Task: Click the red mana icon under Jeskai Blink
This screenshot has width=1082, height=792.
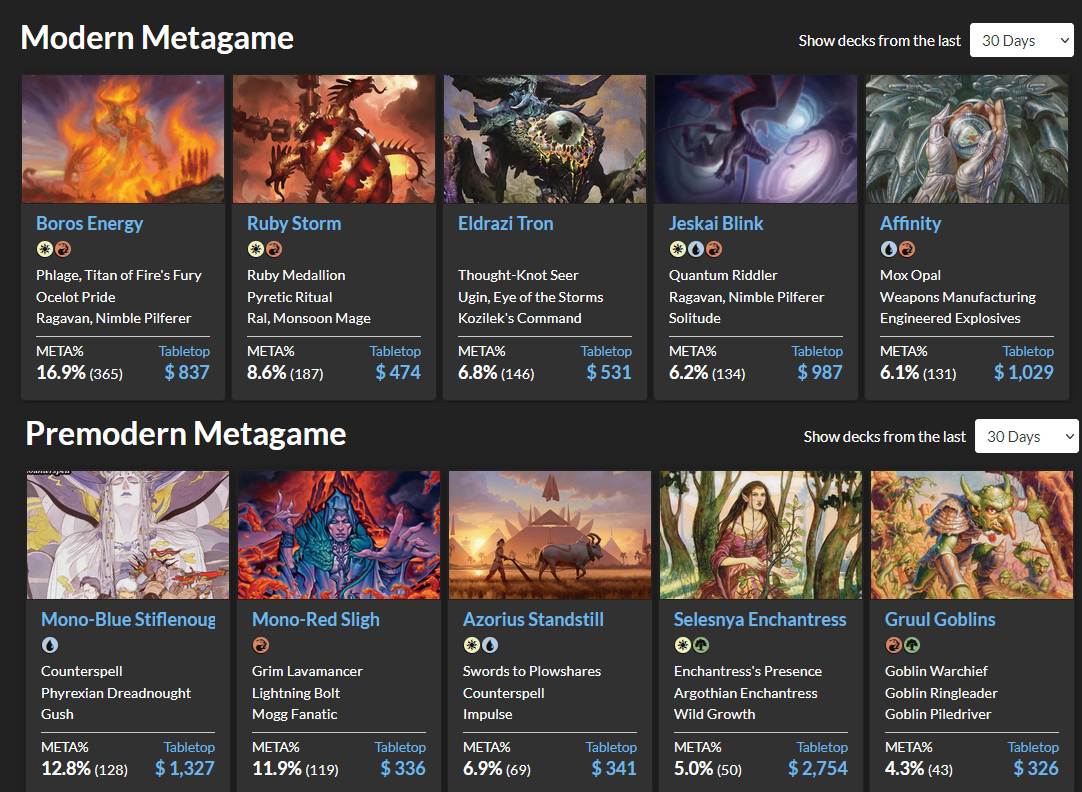Action: [x=714, y=249]
